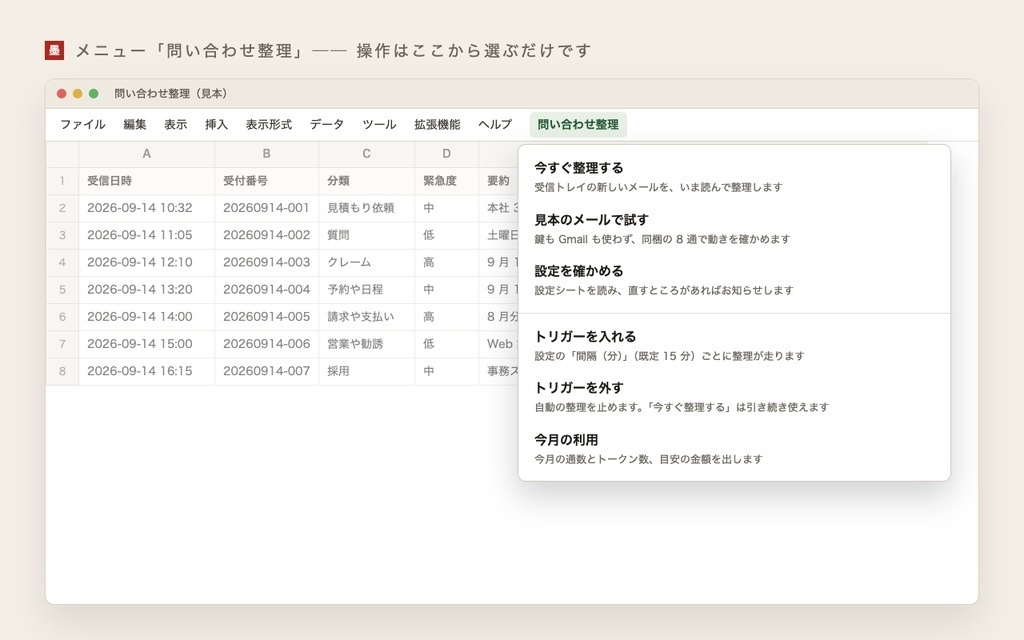Select 設定を確かめる menu entry
This screenshot has height=640, width=1024.
tap(734, 280)
